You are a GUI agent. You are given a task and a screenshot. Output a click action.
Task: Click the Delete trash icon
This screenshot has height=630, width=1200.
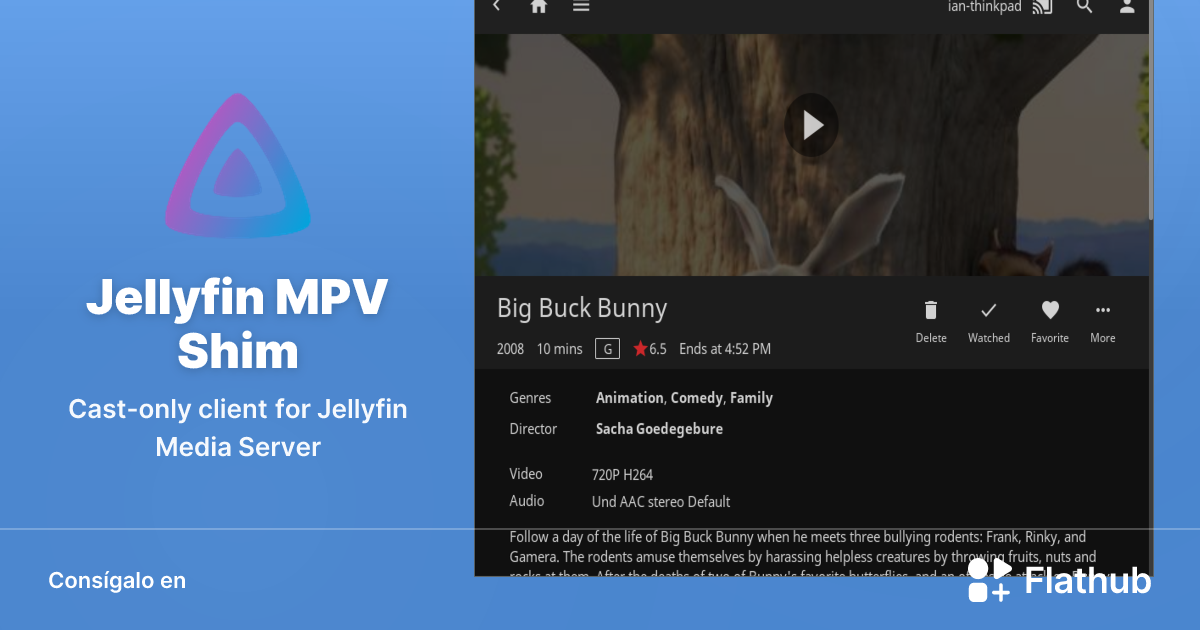[x=931, y=311]
